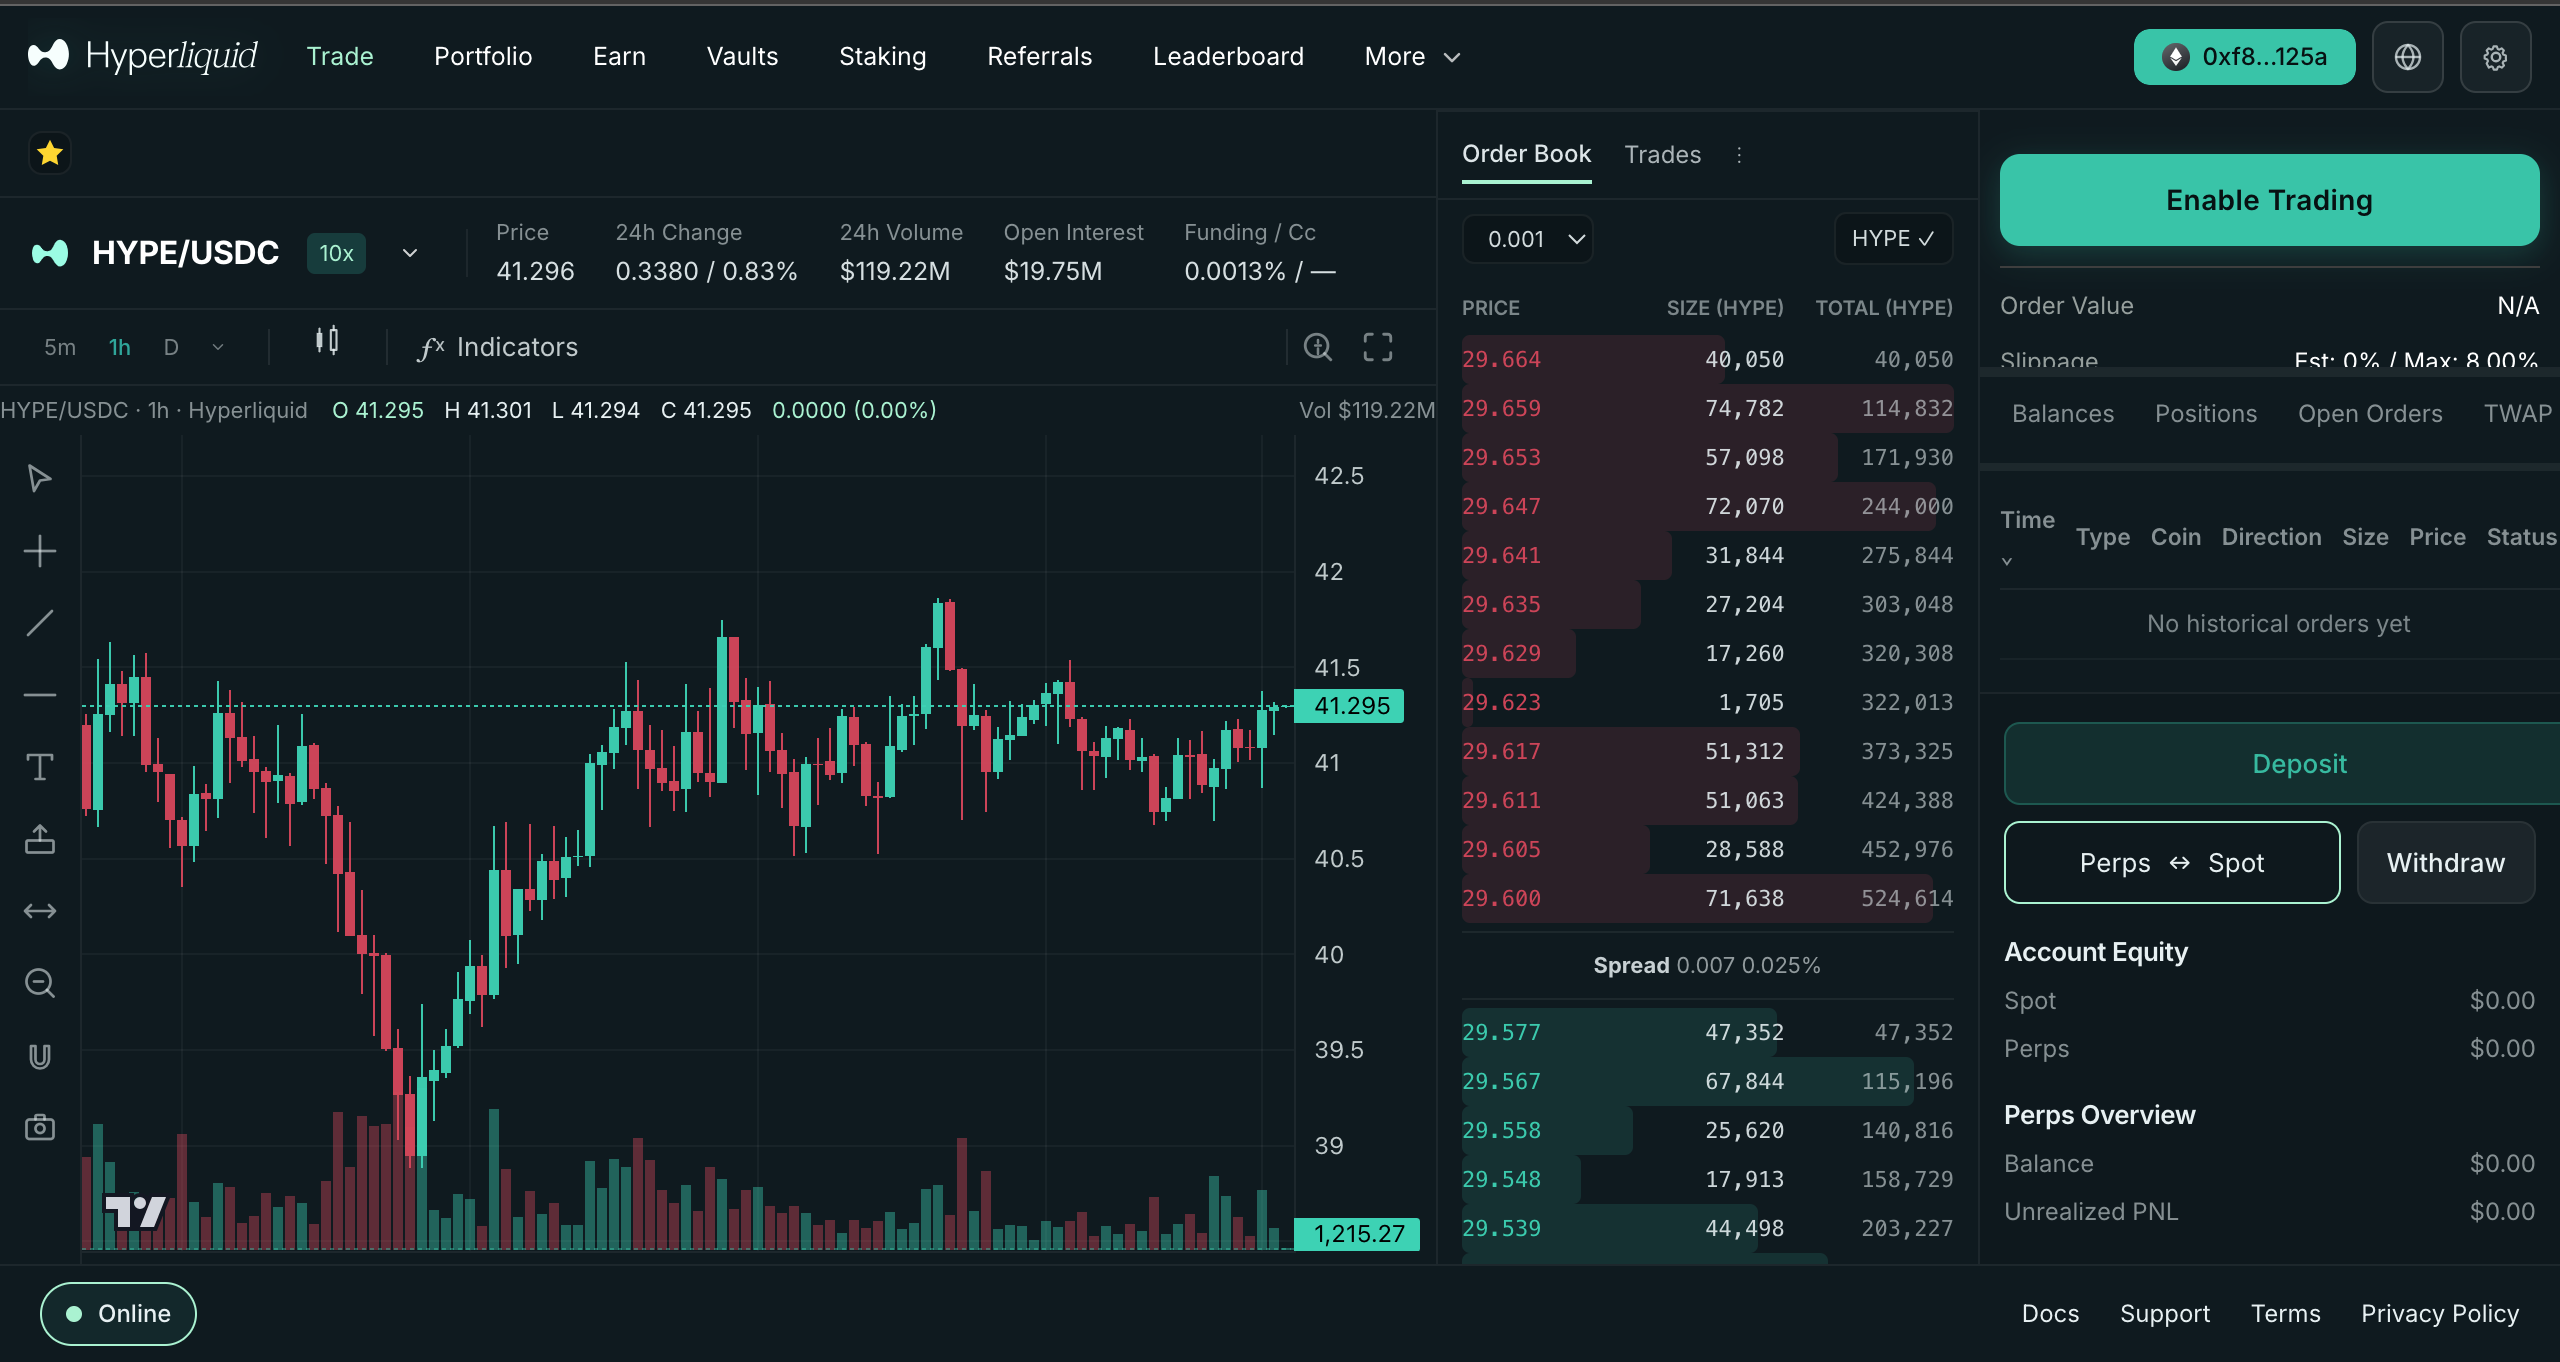Click the Enable Trading button

2269,200
